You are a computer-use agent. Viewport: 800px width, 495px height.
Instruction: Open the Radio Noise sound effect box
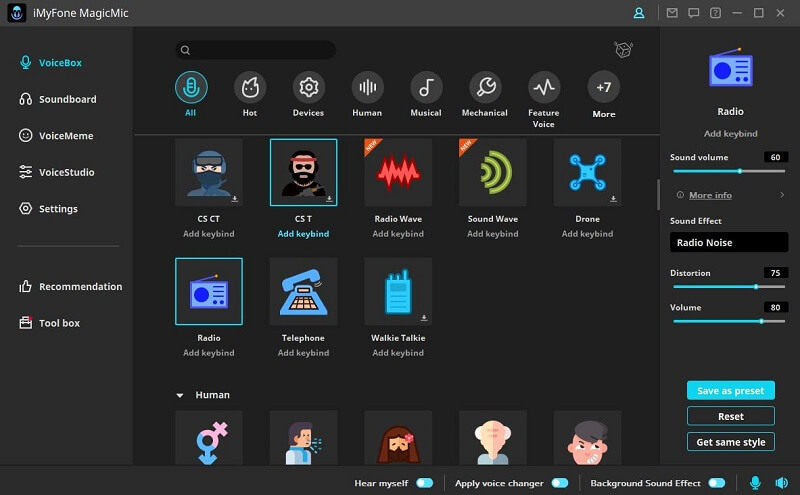729,242
